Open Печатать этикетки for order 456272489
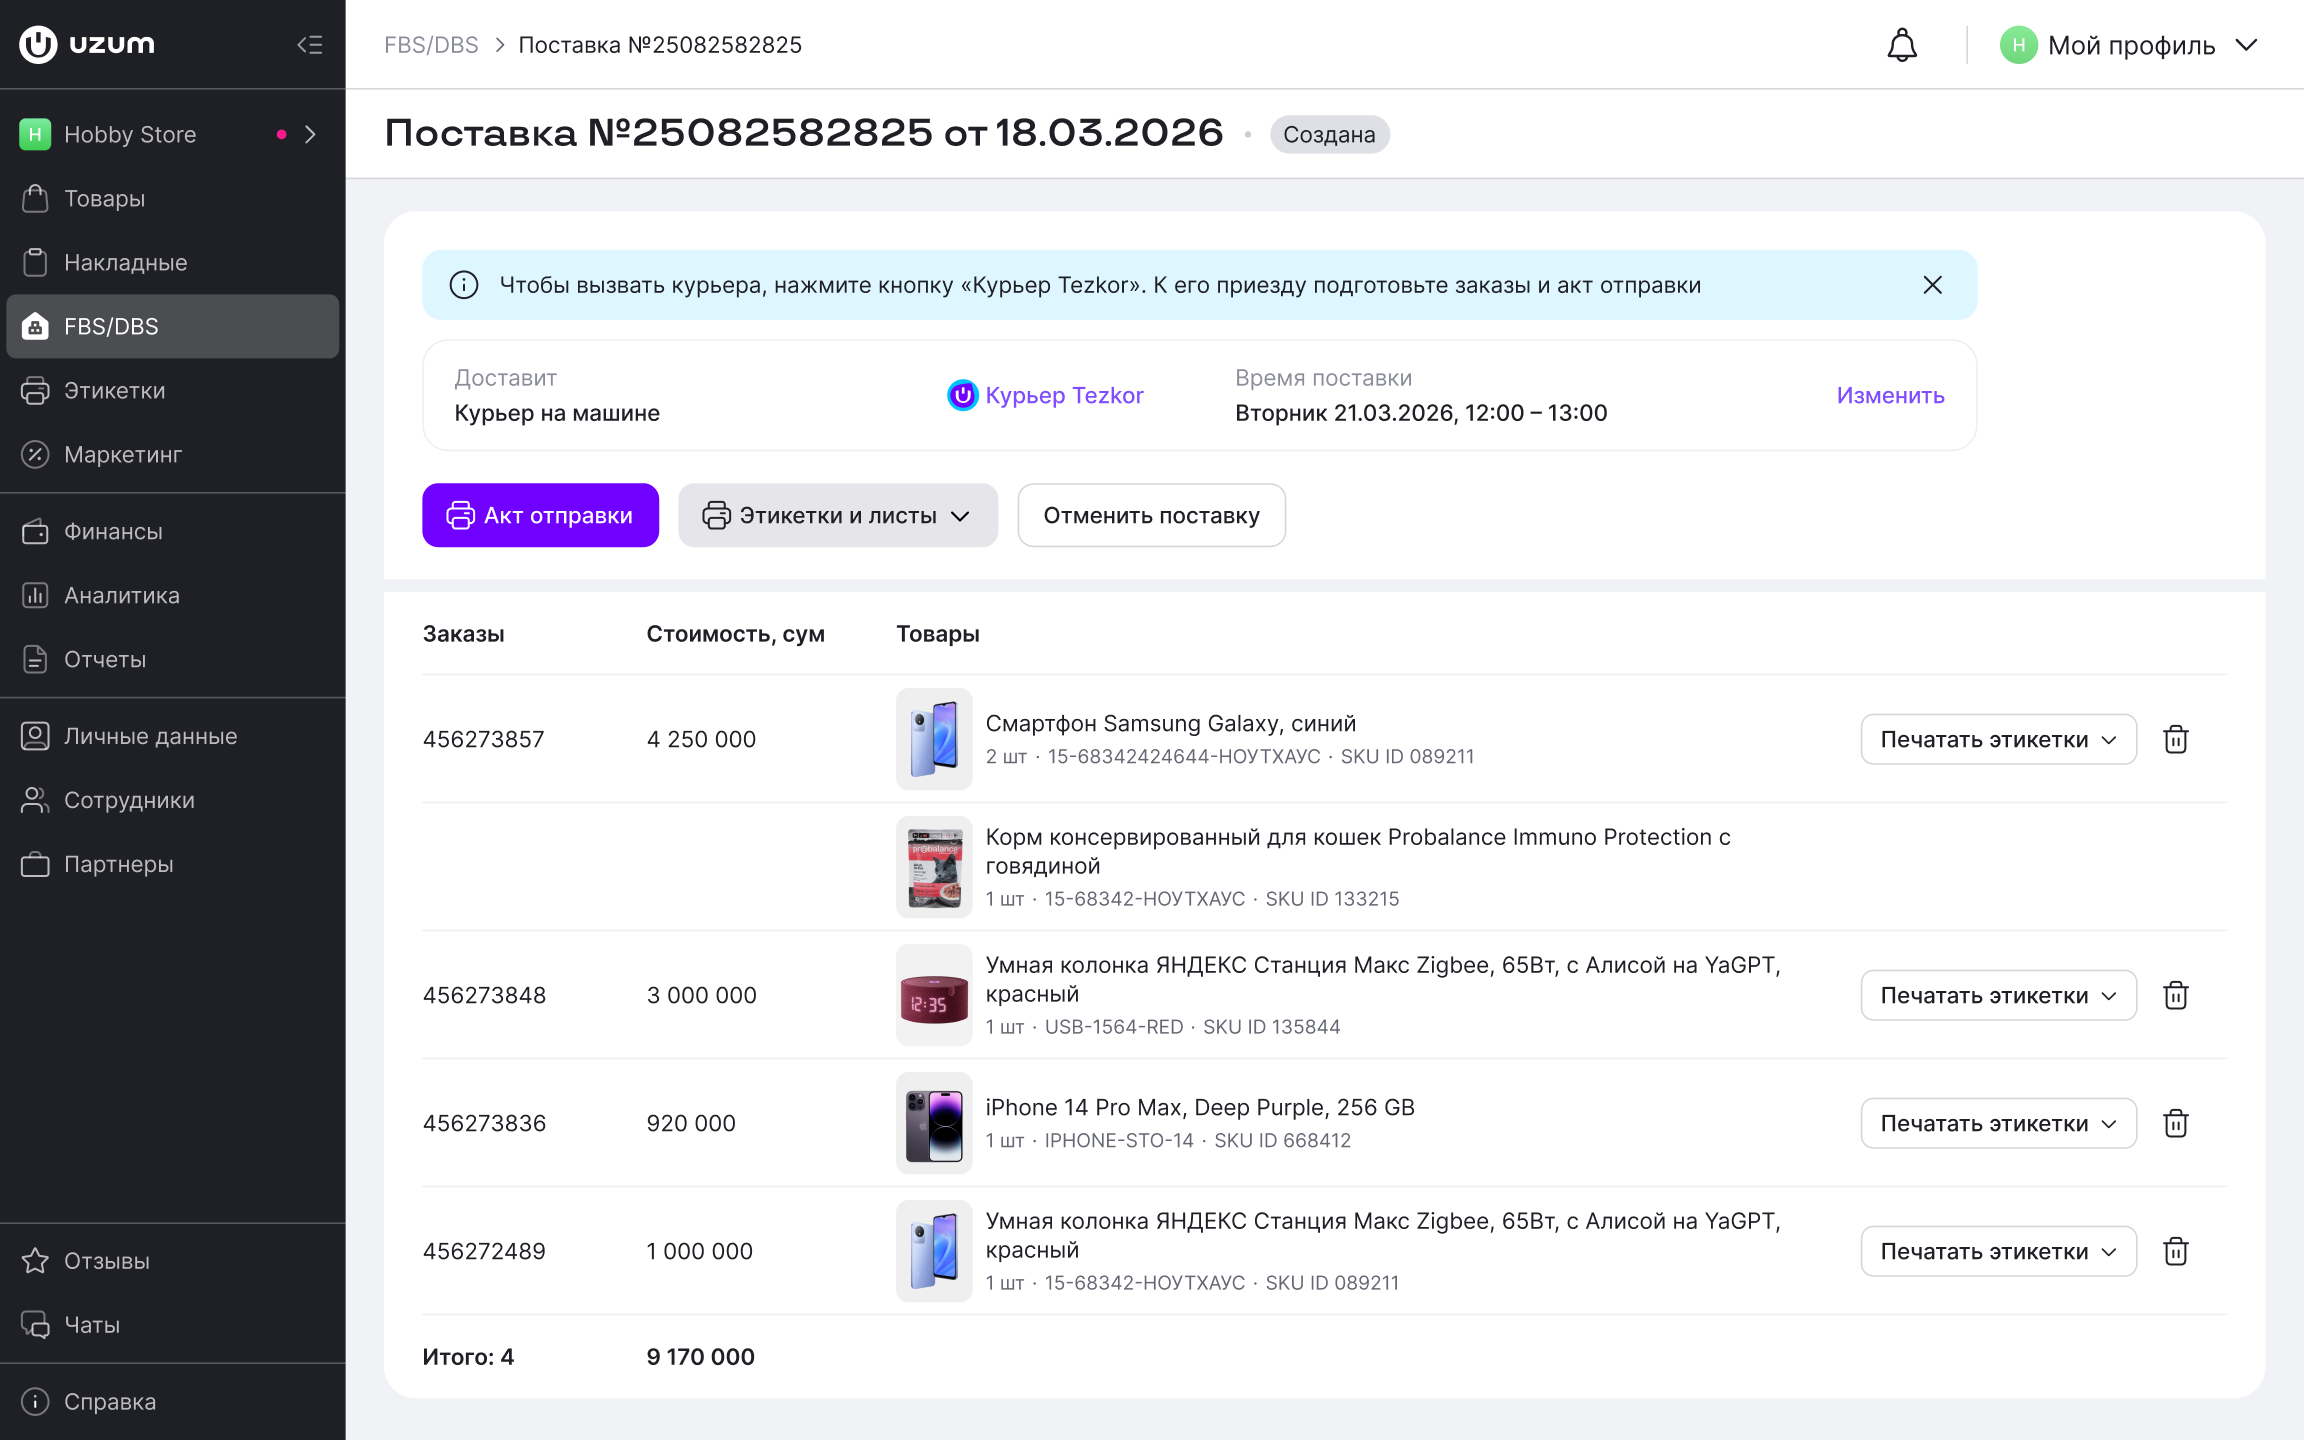2304x1440 pixels. [1998, 1251]
